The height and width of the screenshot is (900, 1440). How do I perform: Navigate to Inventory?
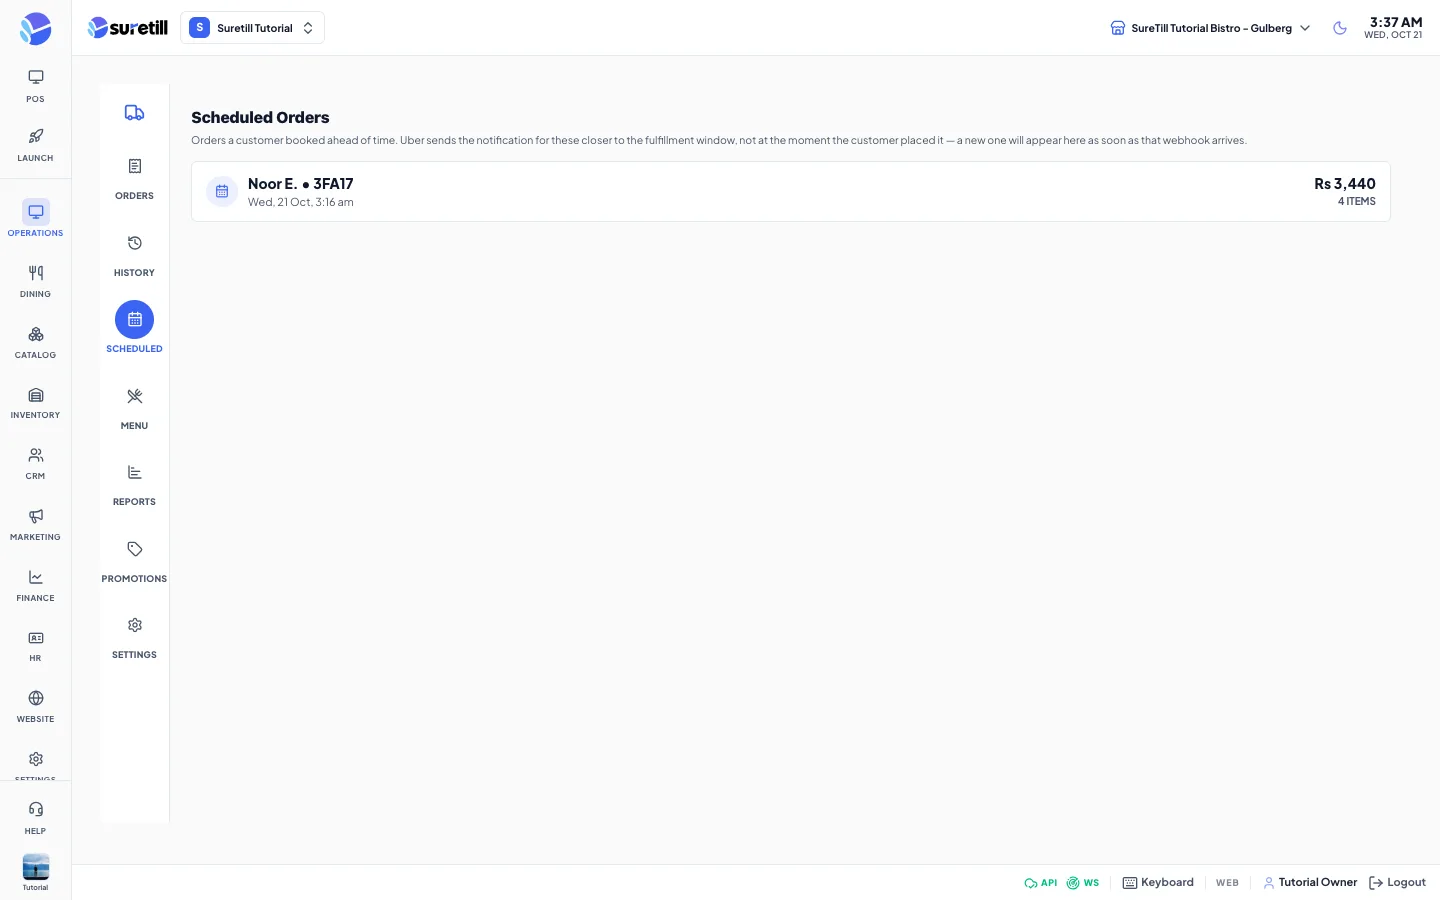point(35,402)
